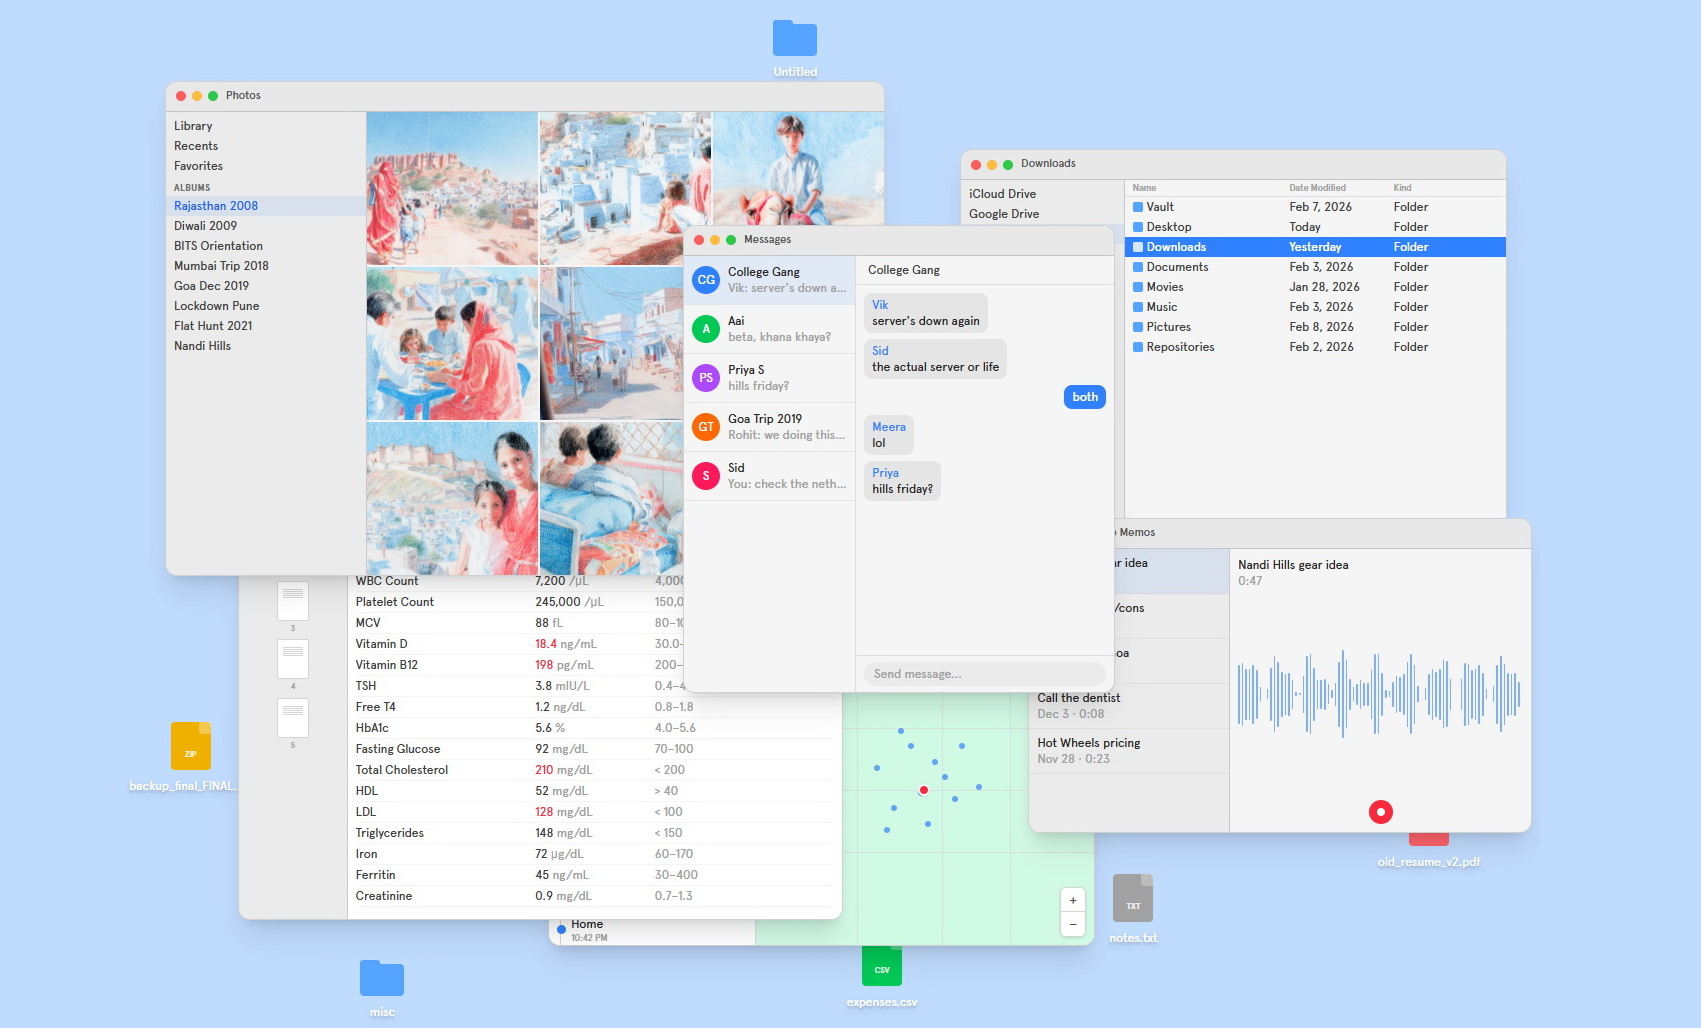
Task: Open the Nandi Hills album
Action: [202, 346]
